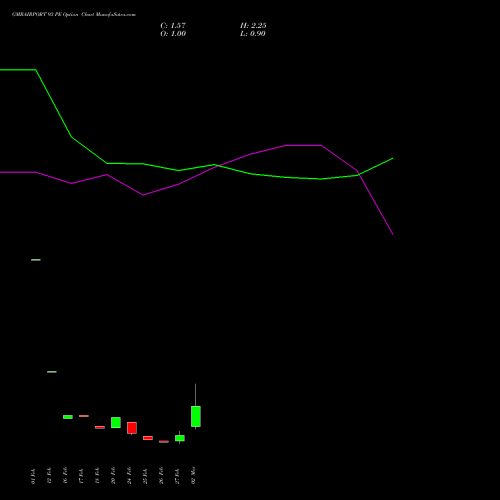Click the open value 'O: 1.00'
500x500 pixels.
tap(173, 34)
